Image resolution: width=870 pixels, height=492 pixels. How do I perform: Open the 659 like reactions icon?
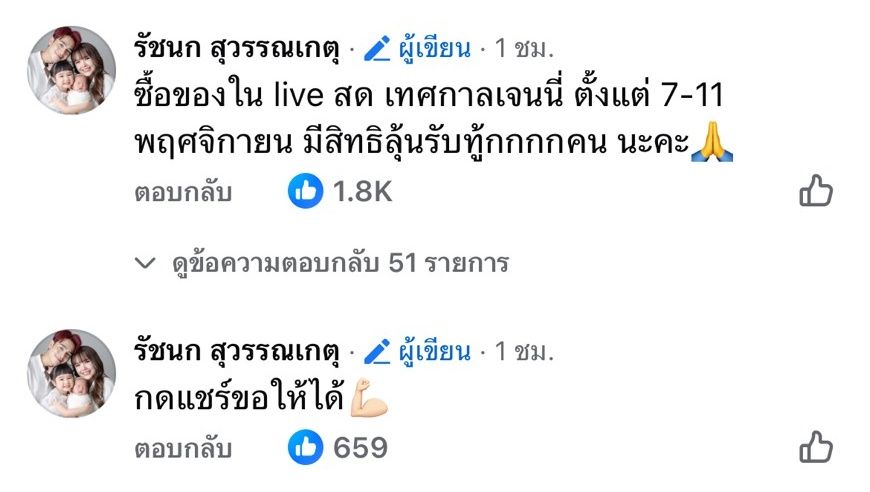pyautogui.click(x=305, y=447)
